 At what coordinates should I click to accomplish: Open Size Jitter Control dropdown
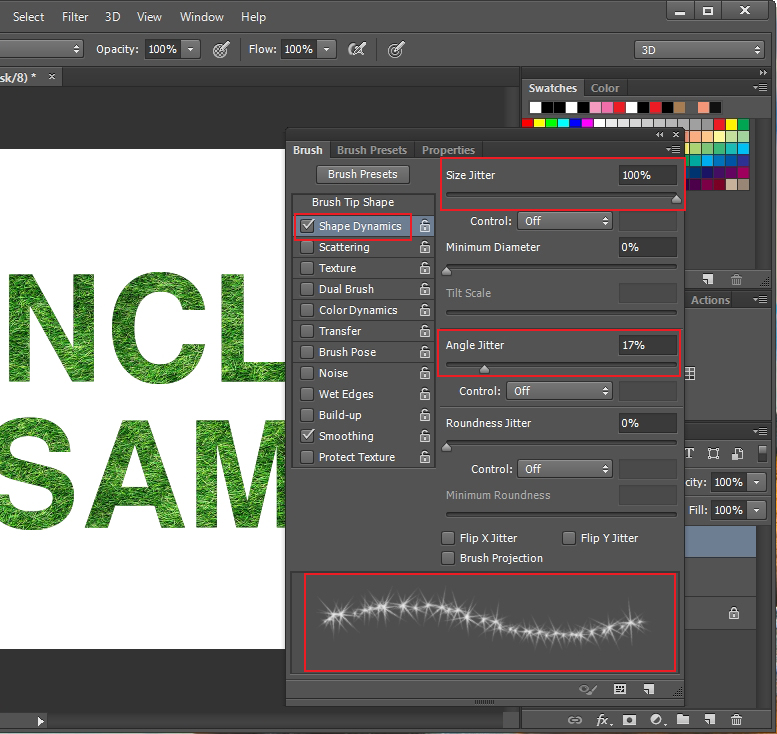(565, 221)
